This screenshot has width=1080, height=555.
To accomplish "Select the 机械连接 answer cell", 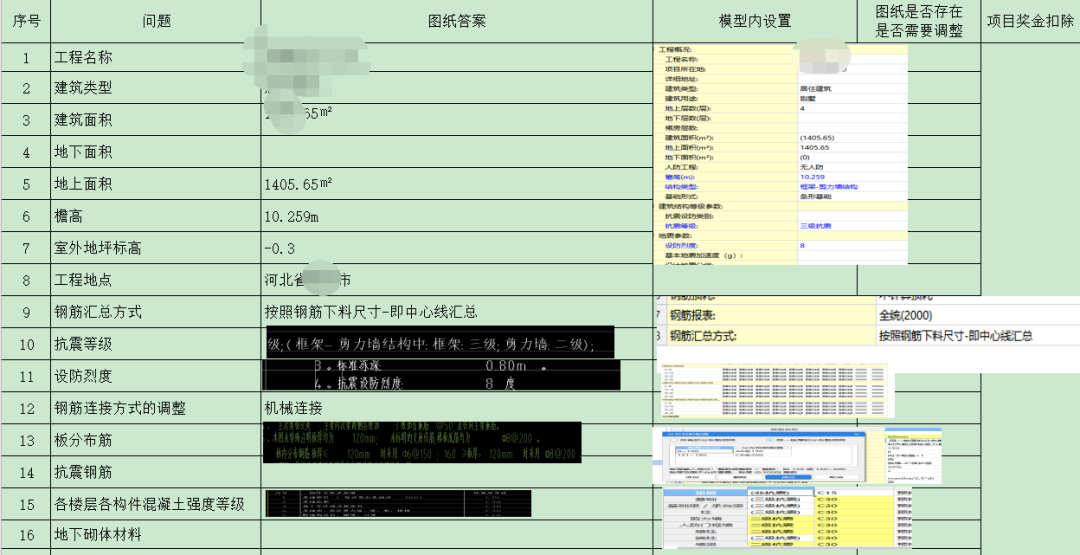I will point(457,408).
